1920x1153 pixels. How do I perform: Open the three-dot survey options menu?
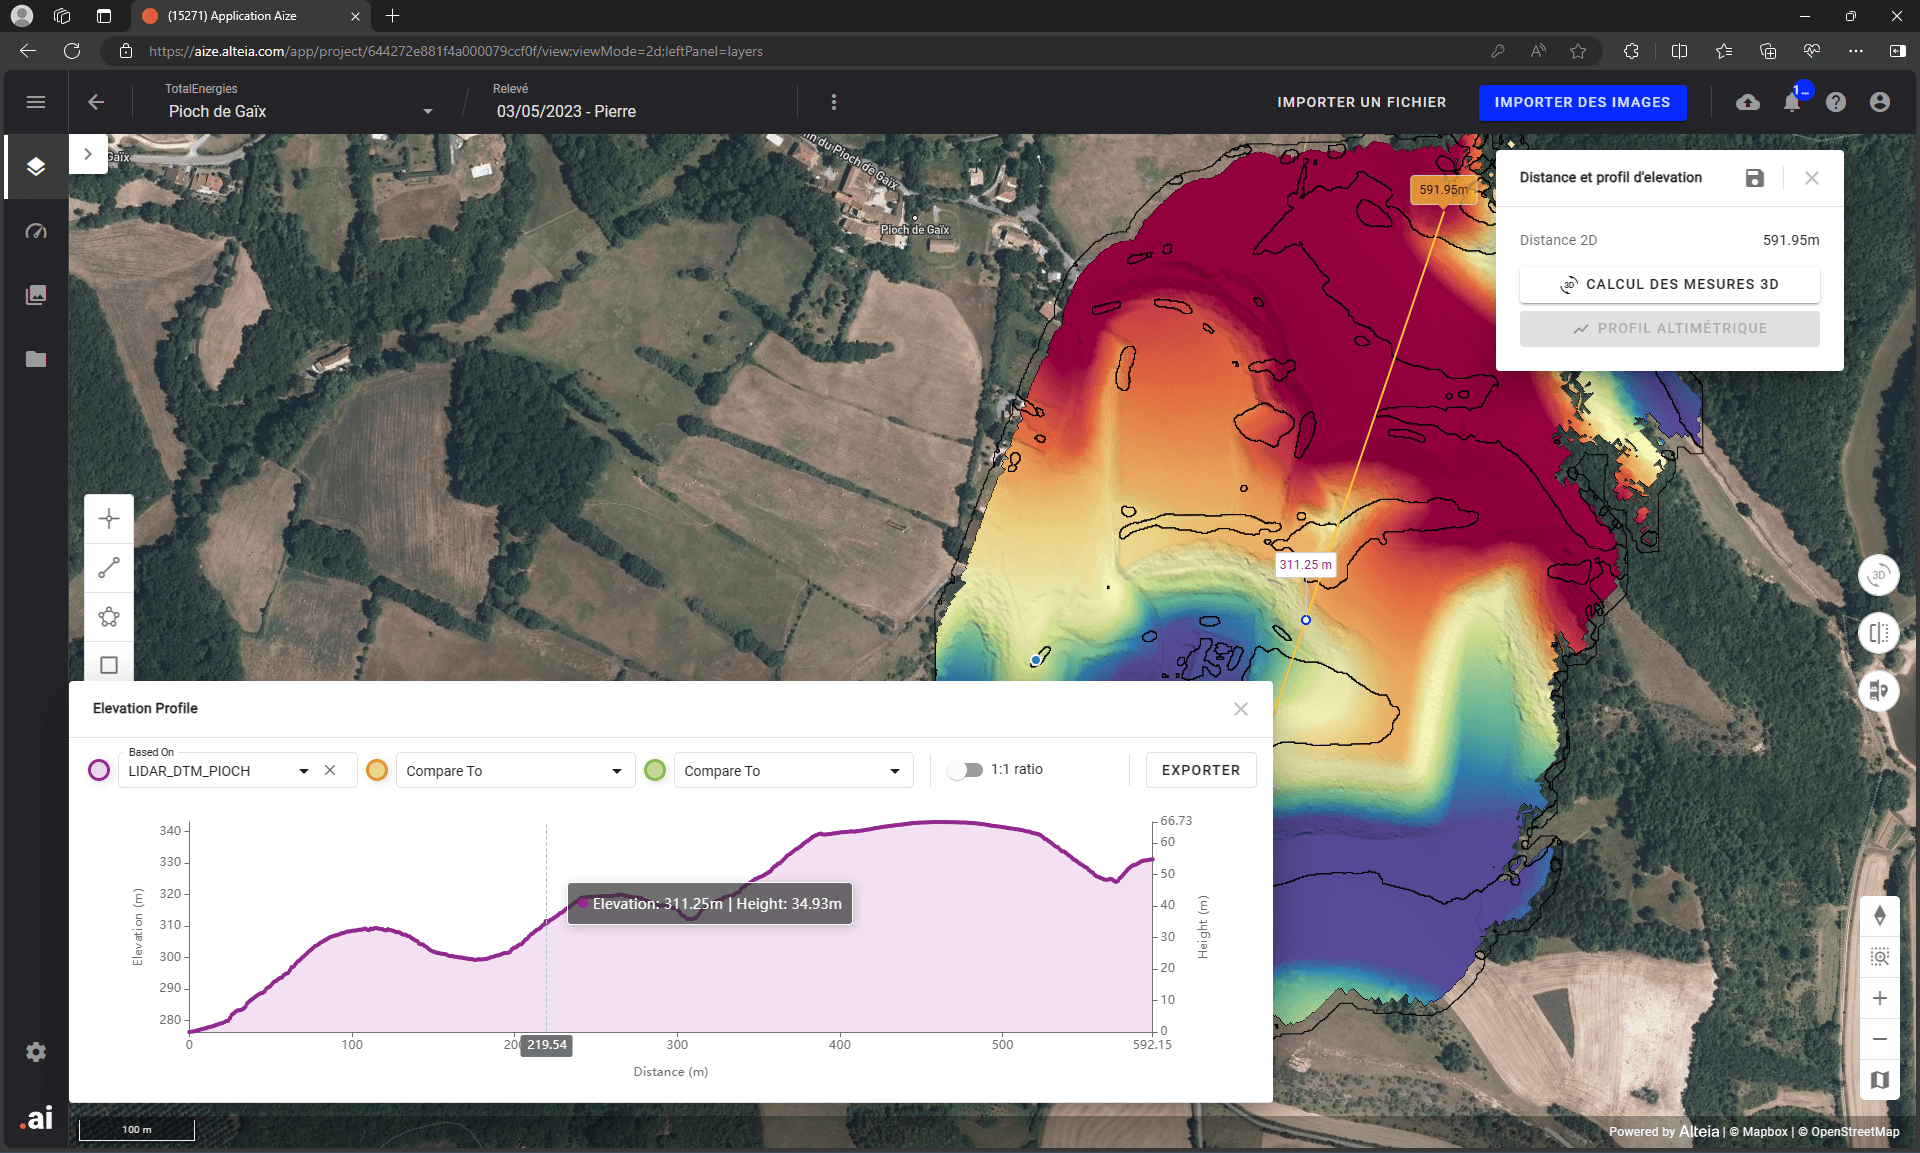click(x=834, y=102)
